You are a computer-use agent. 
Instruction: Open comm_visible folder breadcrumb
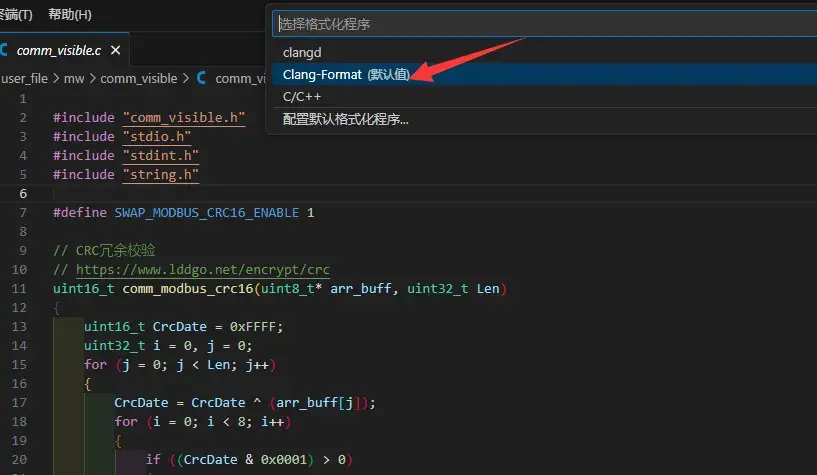pyautogui.click(x=139, y=79)
